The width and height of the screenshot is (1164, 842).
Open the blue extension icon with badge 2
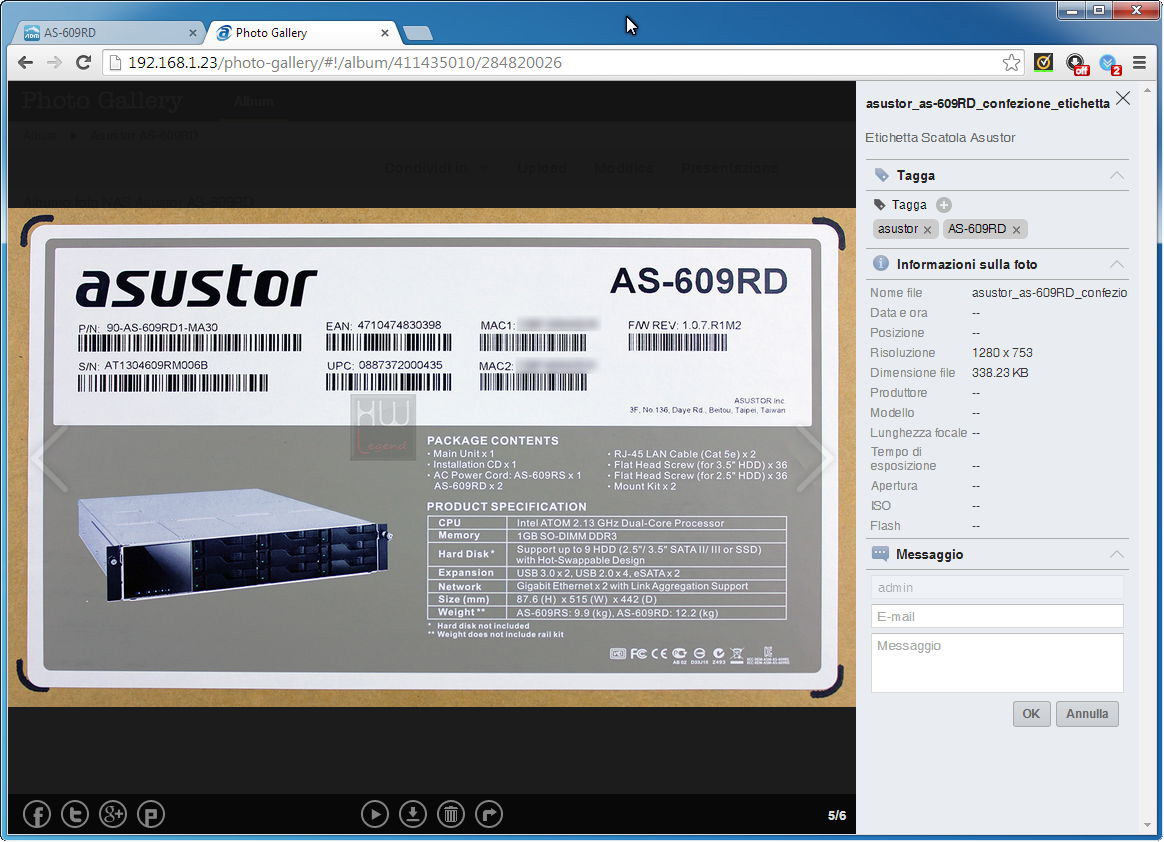pos(1110,64)
